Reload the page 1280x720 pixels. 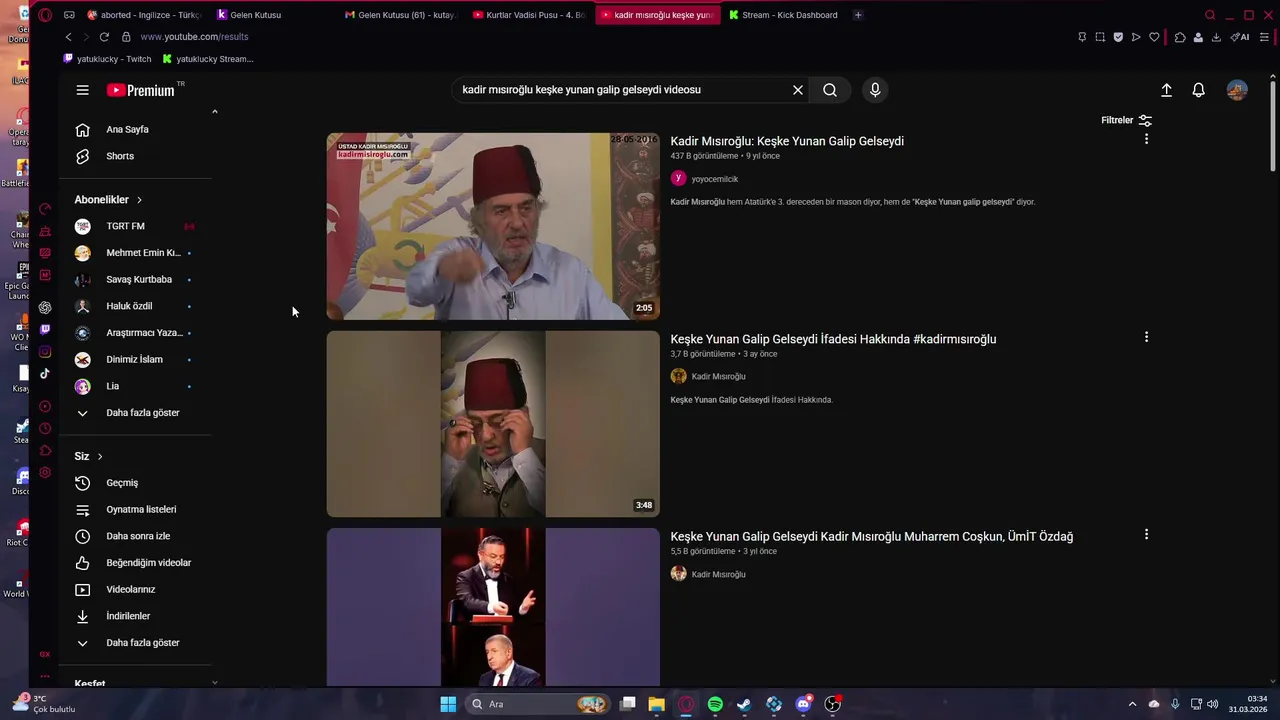[x=104, y=37]
